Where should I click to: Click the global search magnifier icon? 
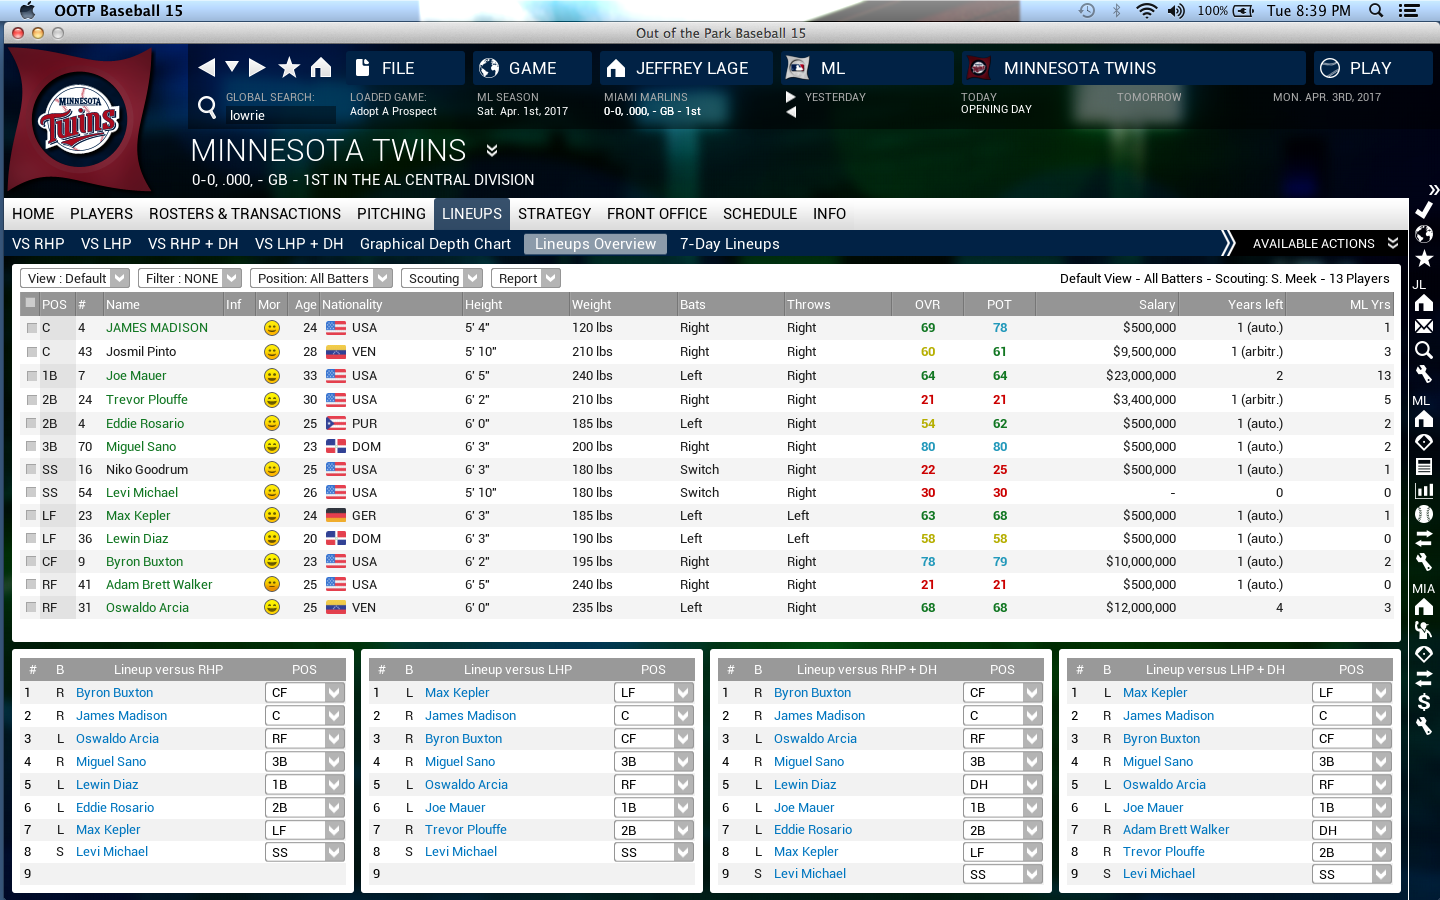(x=207, y=107)
